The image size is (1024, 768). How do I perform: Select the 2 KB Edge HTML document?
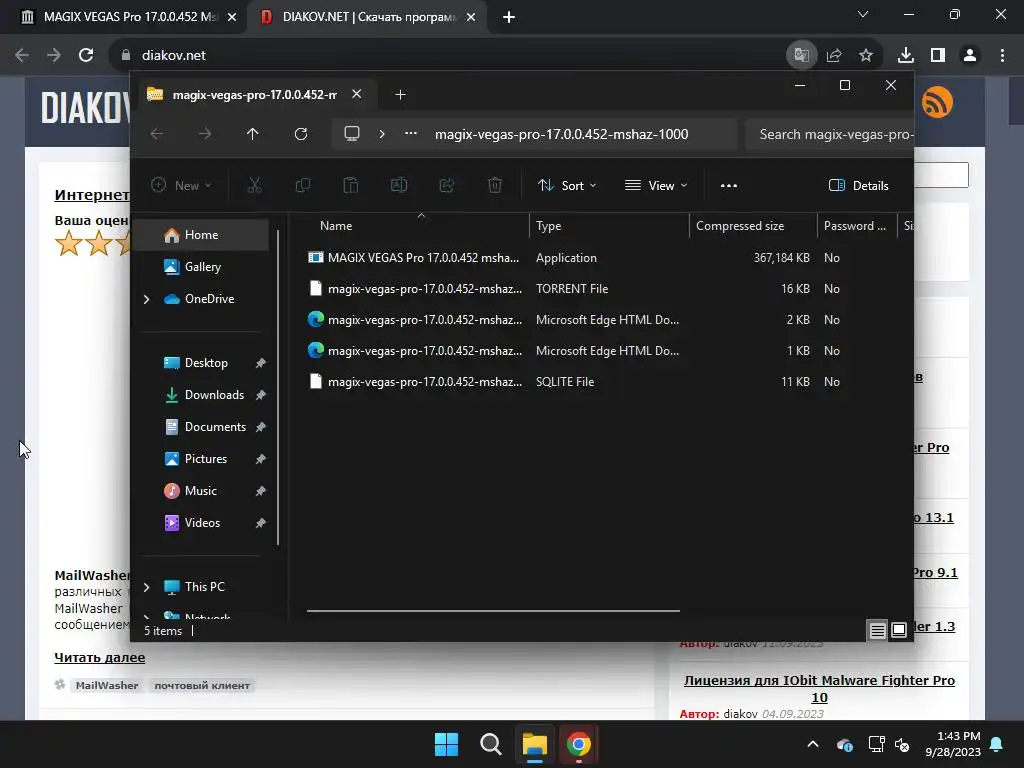(x=601, y=319)
